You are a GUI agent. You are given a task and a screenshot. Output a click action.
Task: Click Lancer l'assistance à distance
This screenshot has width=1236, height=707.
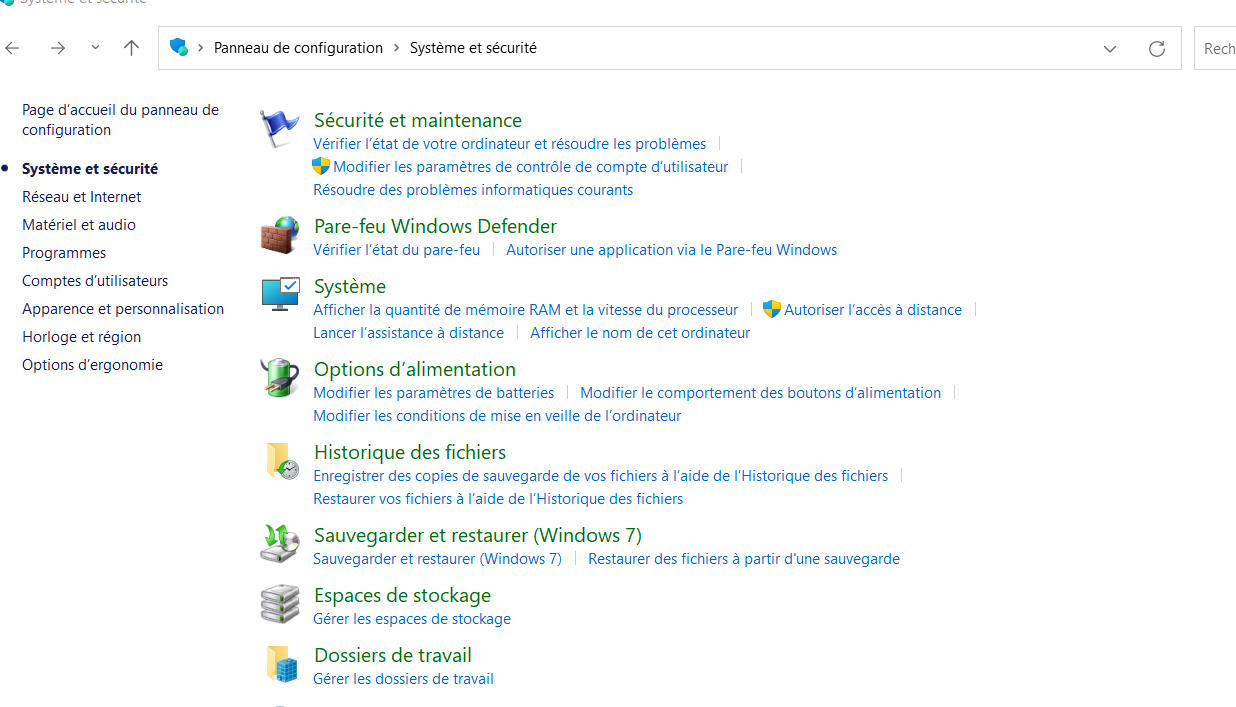(x=409, y=333)
